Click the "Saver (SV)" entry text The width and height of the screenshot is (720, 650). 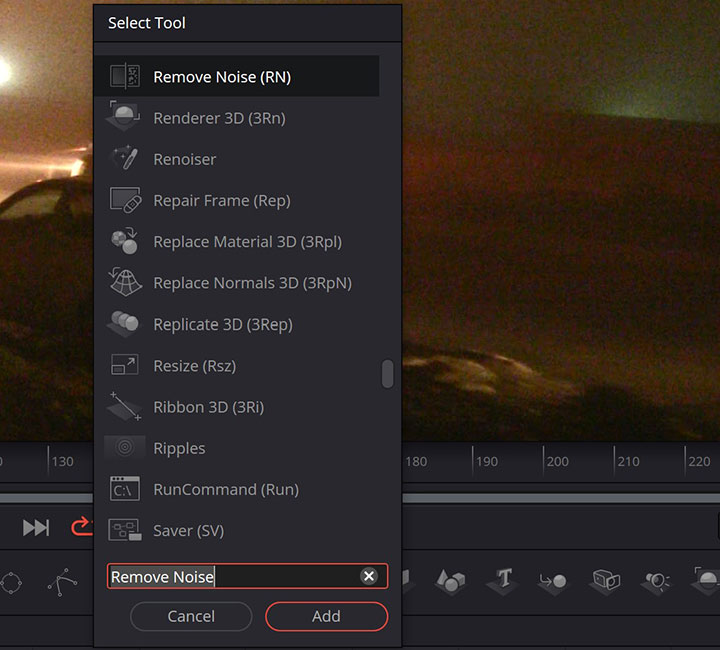point(188,531)
